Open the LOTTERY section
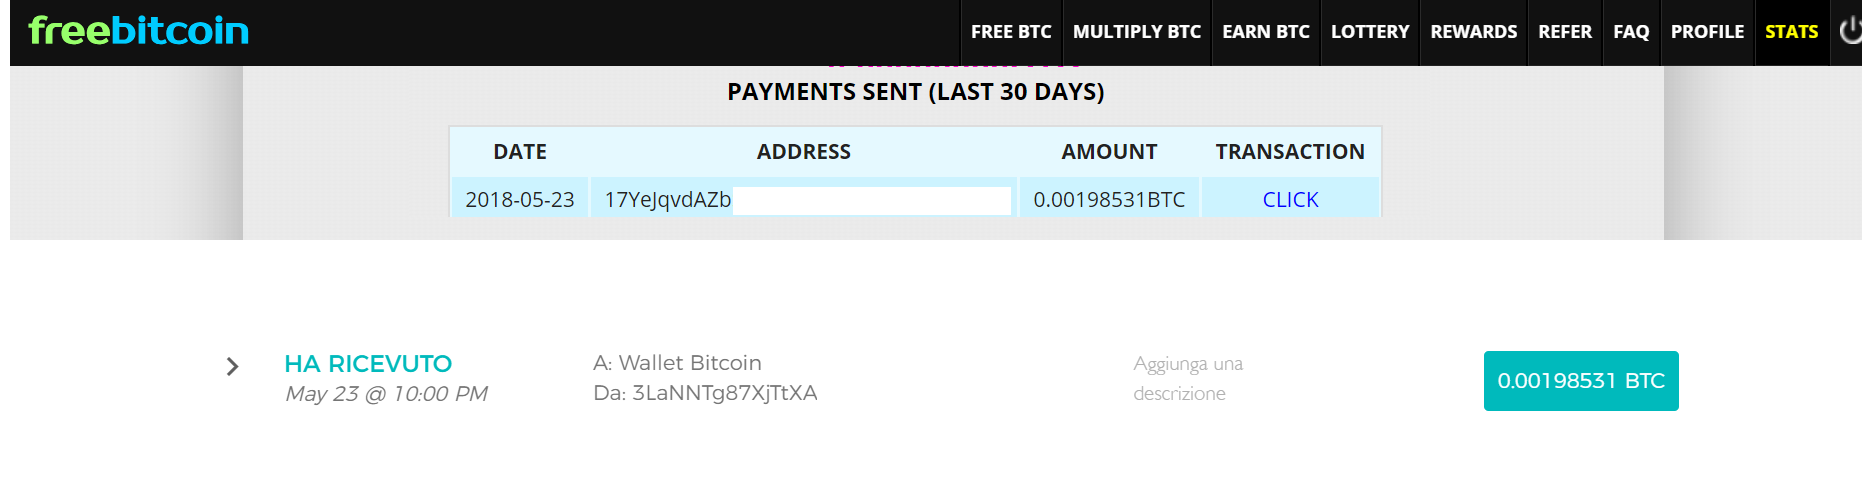The height and width of the screenshot is (488, 1862). [x=1370, y=32]
